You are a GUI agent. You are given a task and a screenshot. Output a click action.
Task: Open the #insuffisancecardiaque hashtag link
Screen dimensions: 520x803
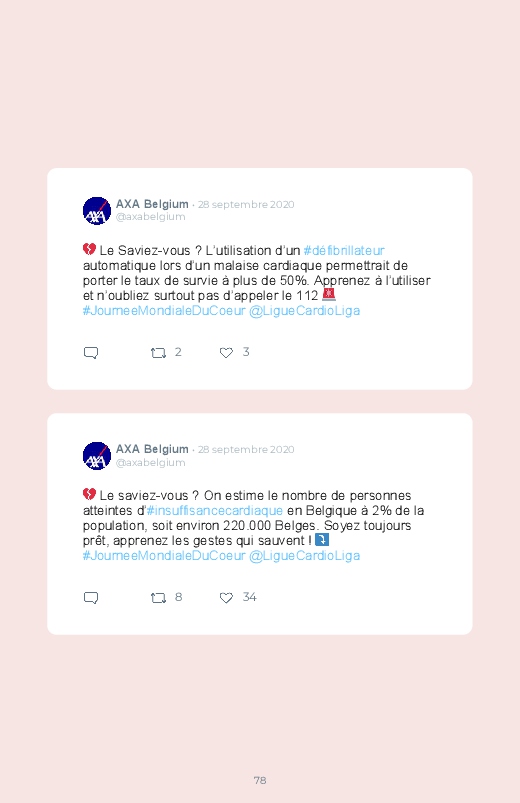[215, 511]
